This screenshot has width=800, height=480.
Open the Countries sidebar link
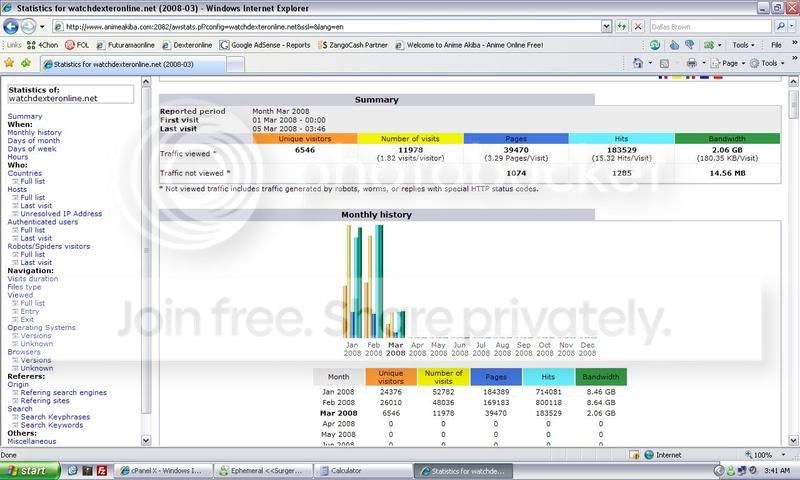coord(24,173)
